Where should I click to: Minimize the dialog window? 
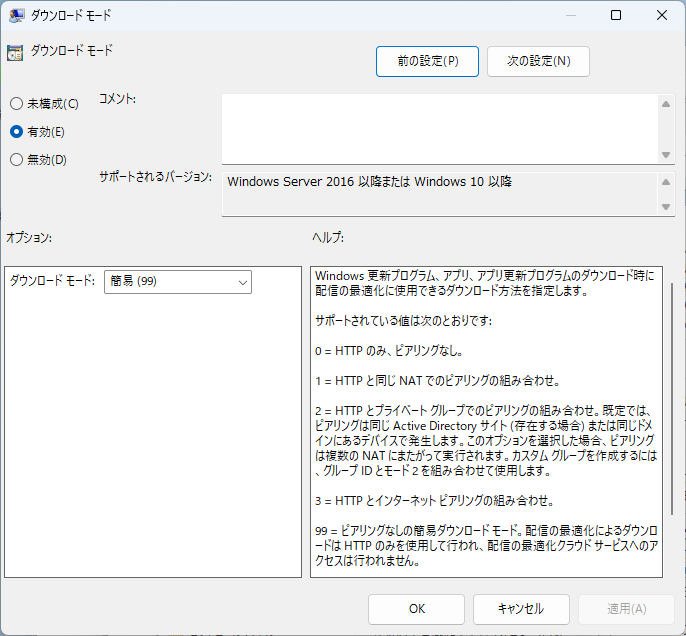pyautogui.click(x=570, y=16)
